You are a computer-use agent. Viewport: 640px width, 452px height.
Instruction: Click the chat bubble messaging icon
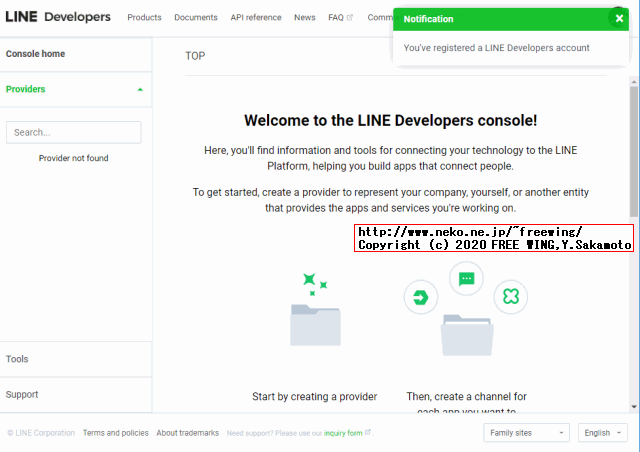pyautogui.click(x=466, y=279)
